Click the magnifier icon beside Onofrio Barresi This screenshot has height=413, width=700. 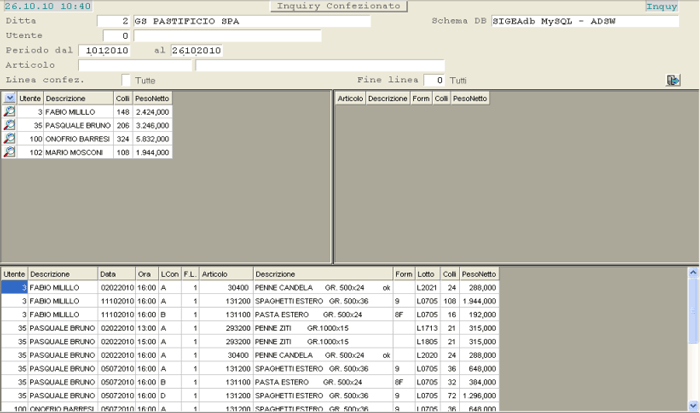click(9, 139)
